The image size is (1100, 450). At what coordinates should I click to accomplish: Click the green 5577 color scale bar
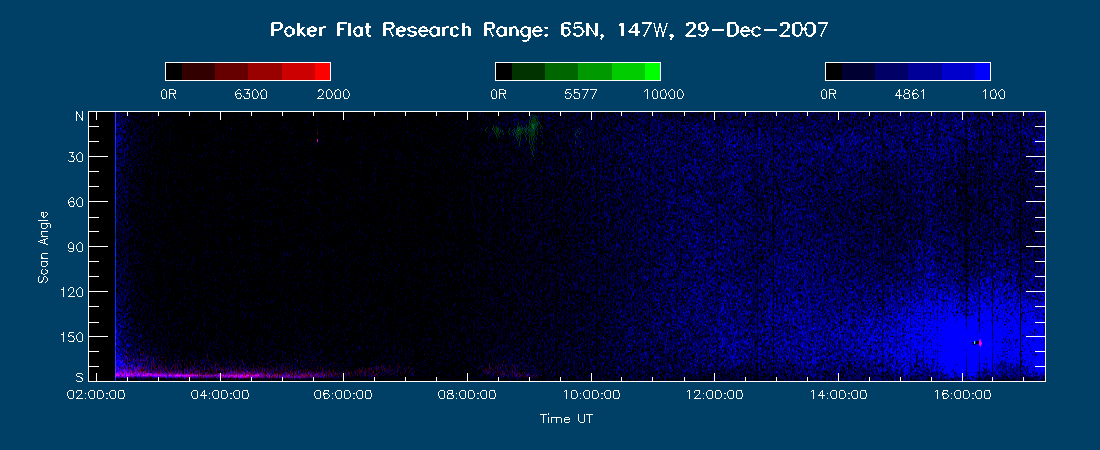point(578,72)
